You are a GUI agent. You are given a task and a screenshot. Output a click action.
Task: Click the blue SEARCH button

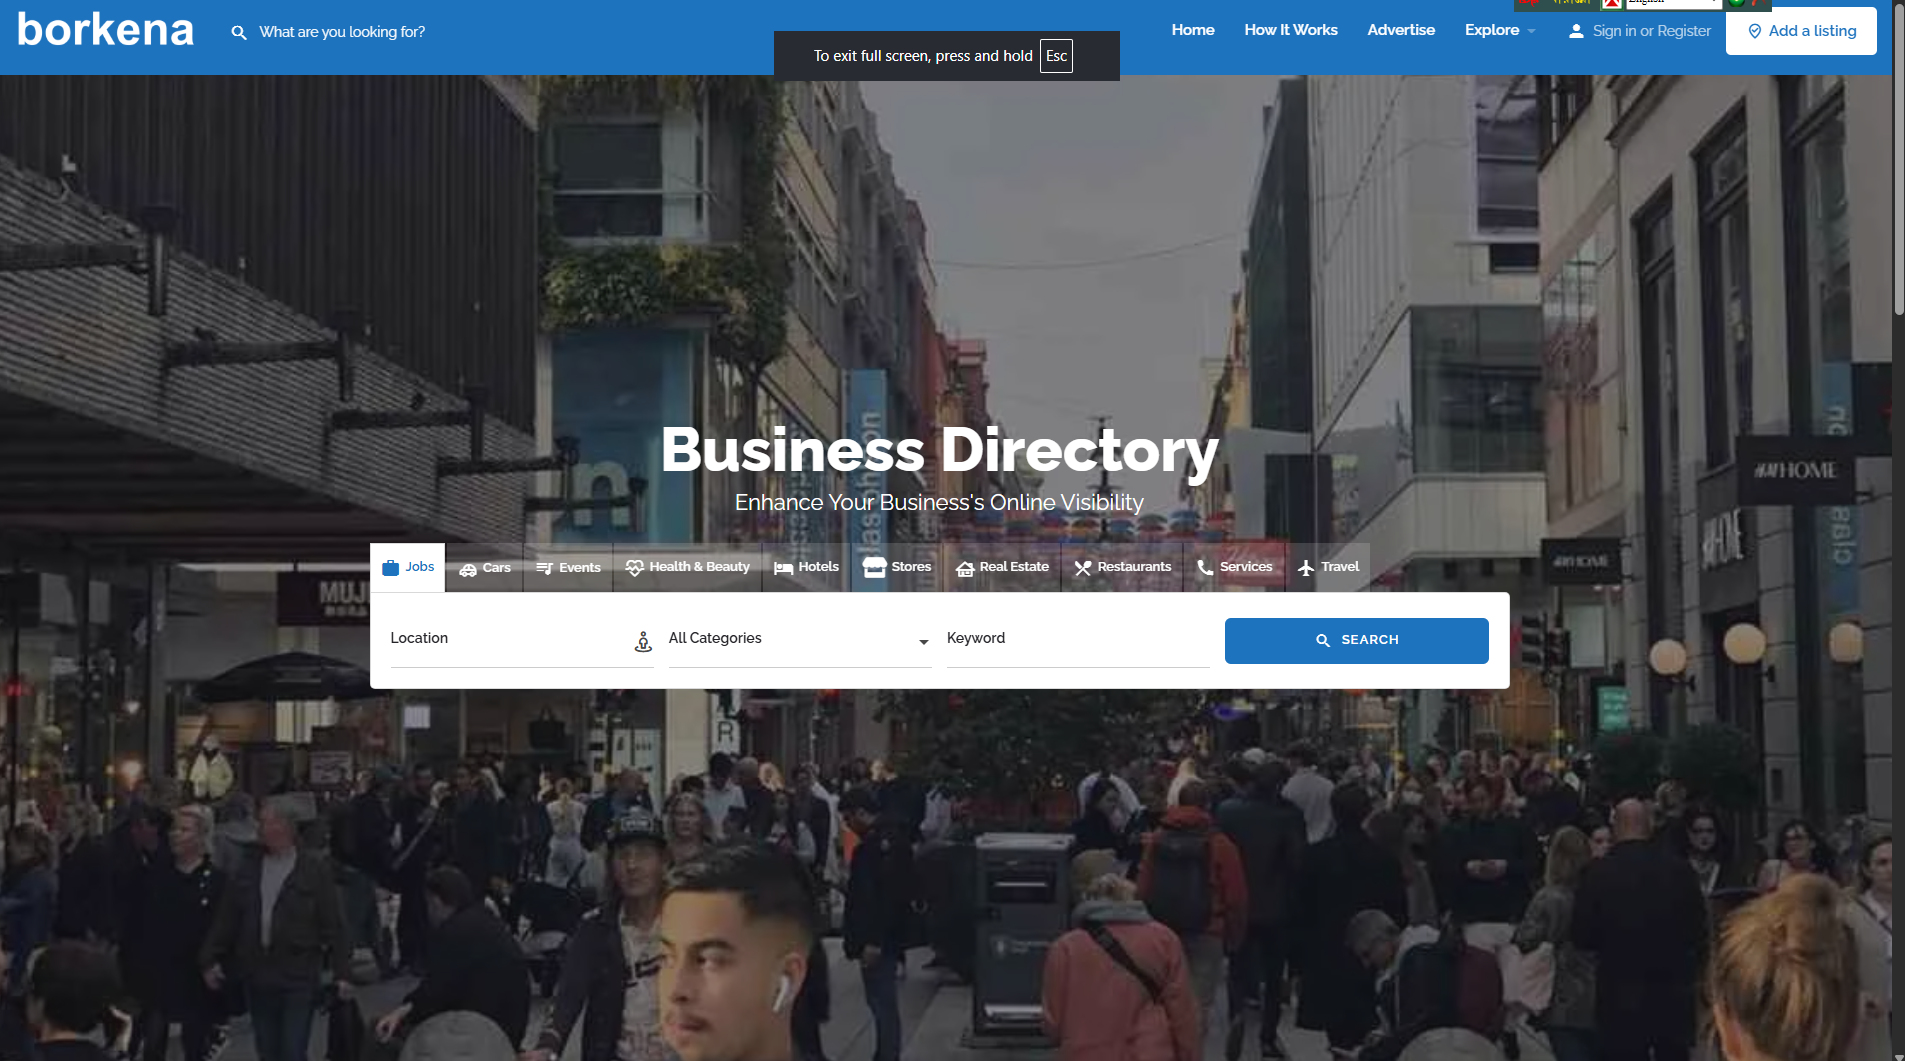(x=1356, y=640)
